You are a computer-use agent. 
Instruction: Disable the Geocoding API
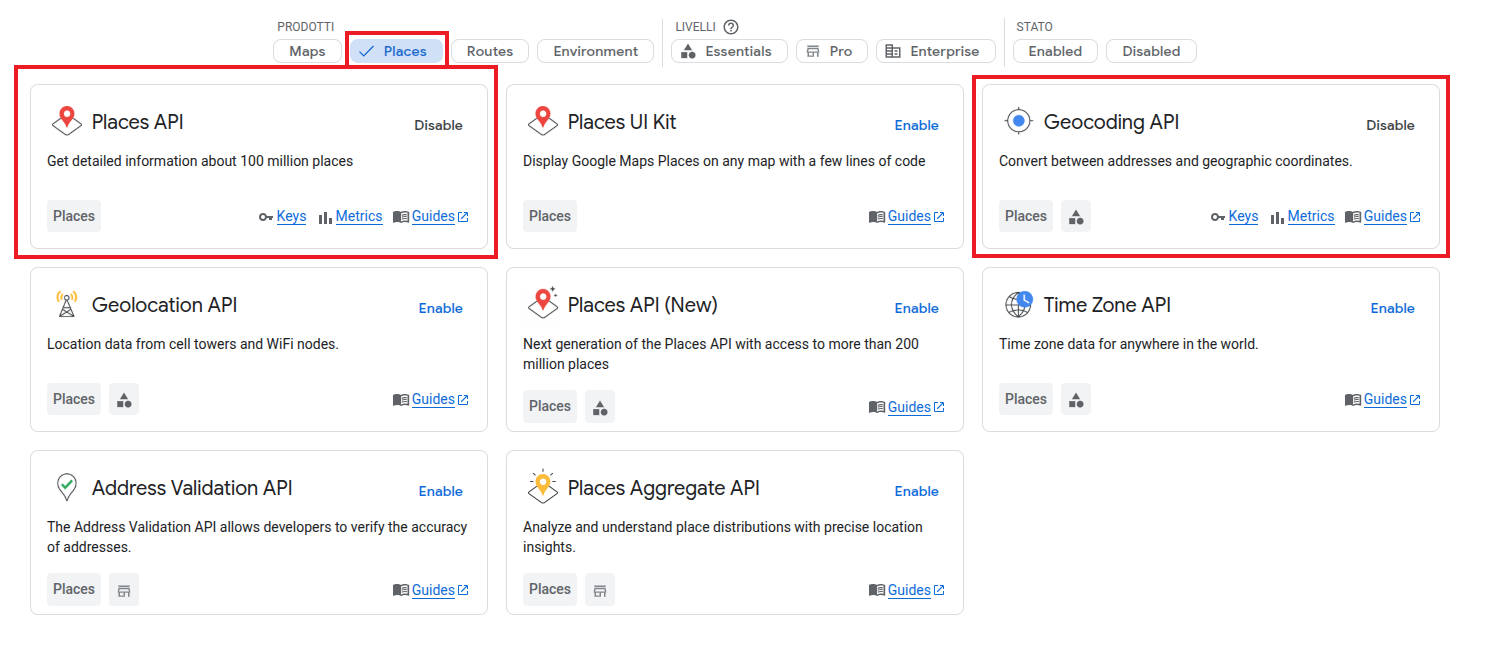coord(1391,125)
